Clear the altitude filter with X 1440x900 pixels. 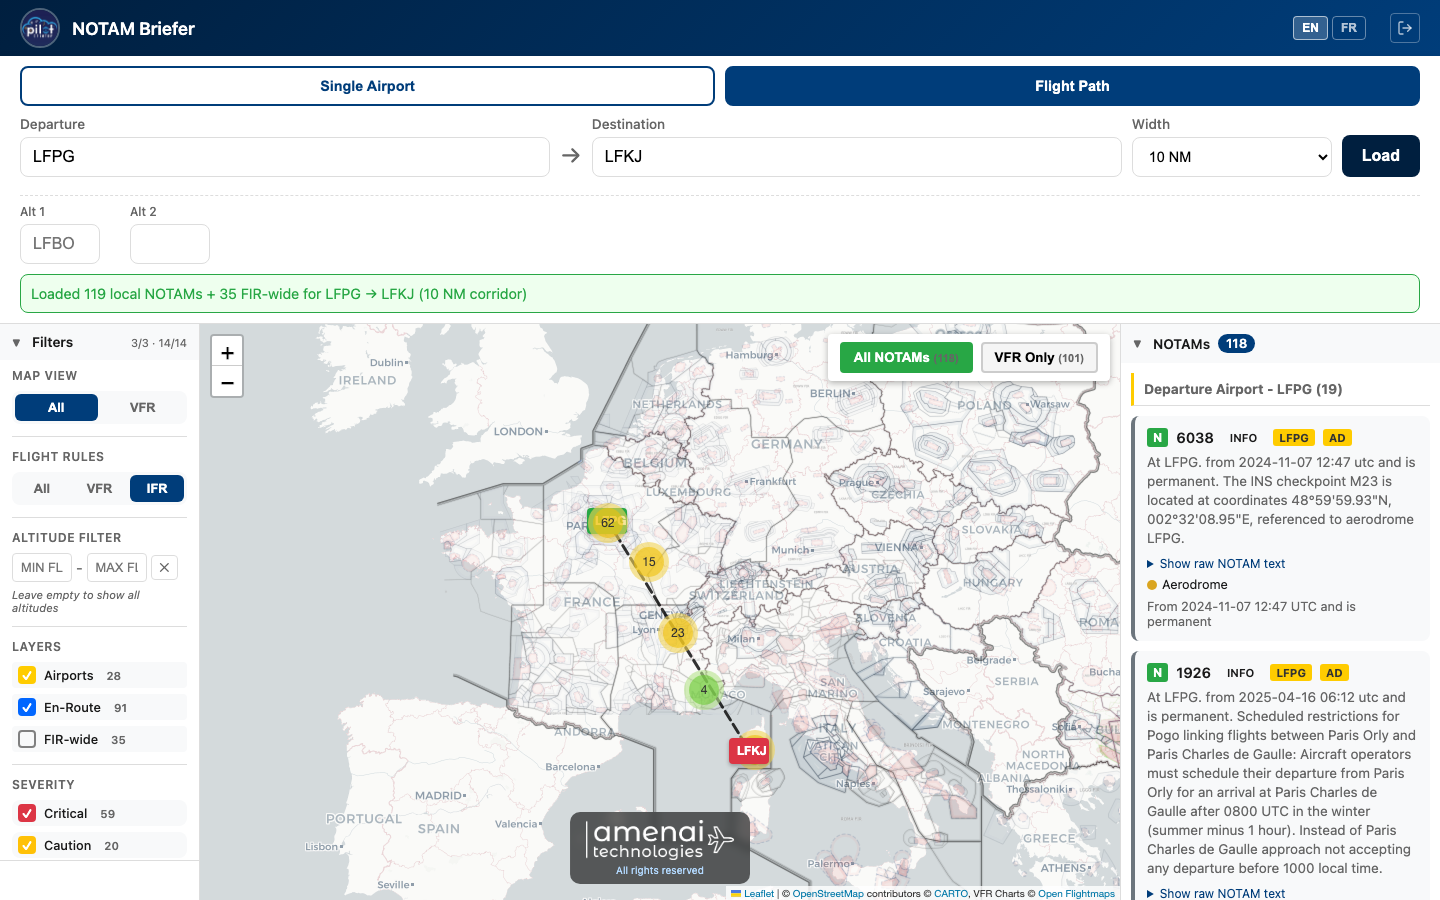(164, 567)
